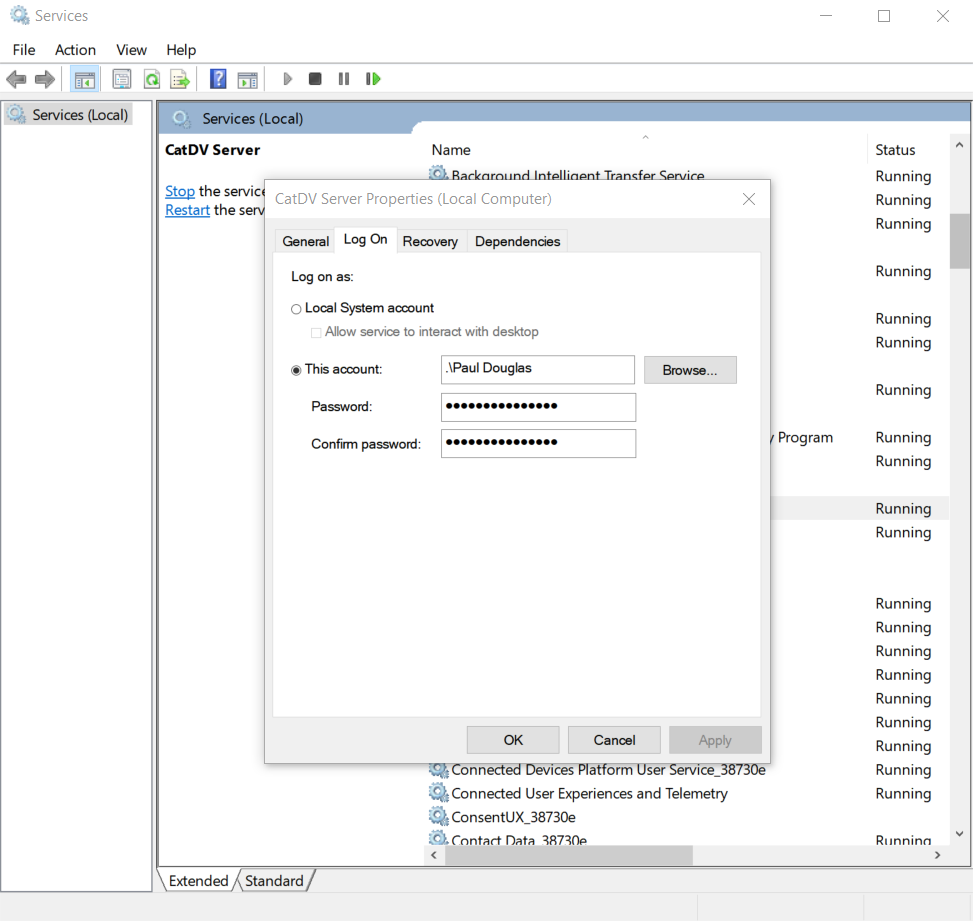The height and width of the screenshot is (921, 973).
Task: Switch to the Standard view tab
Action: point(274,881)
